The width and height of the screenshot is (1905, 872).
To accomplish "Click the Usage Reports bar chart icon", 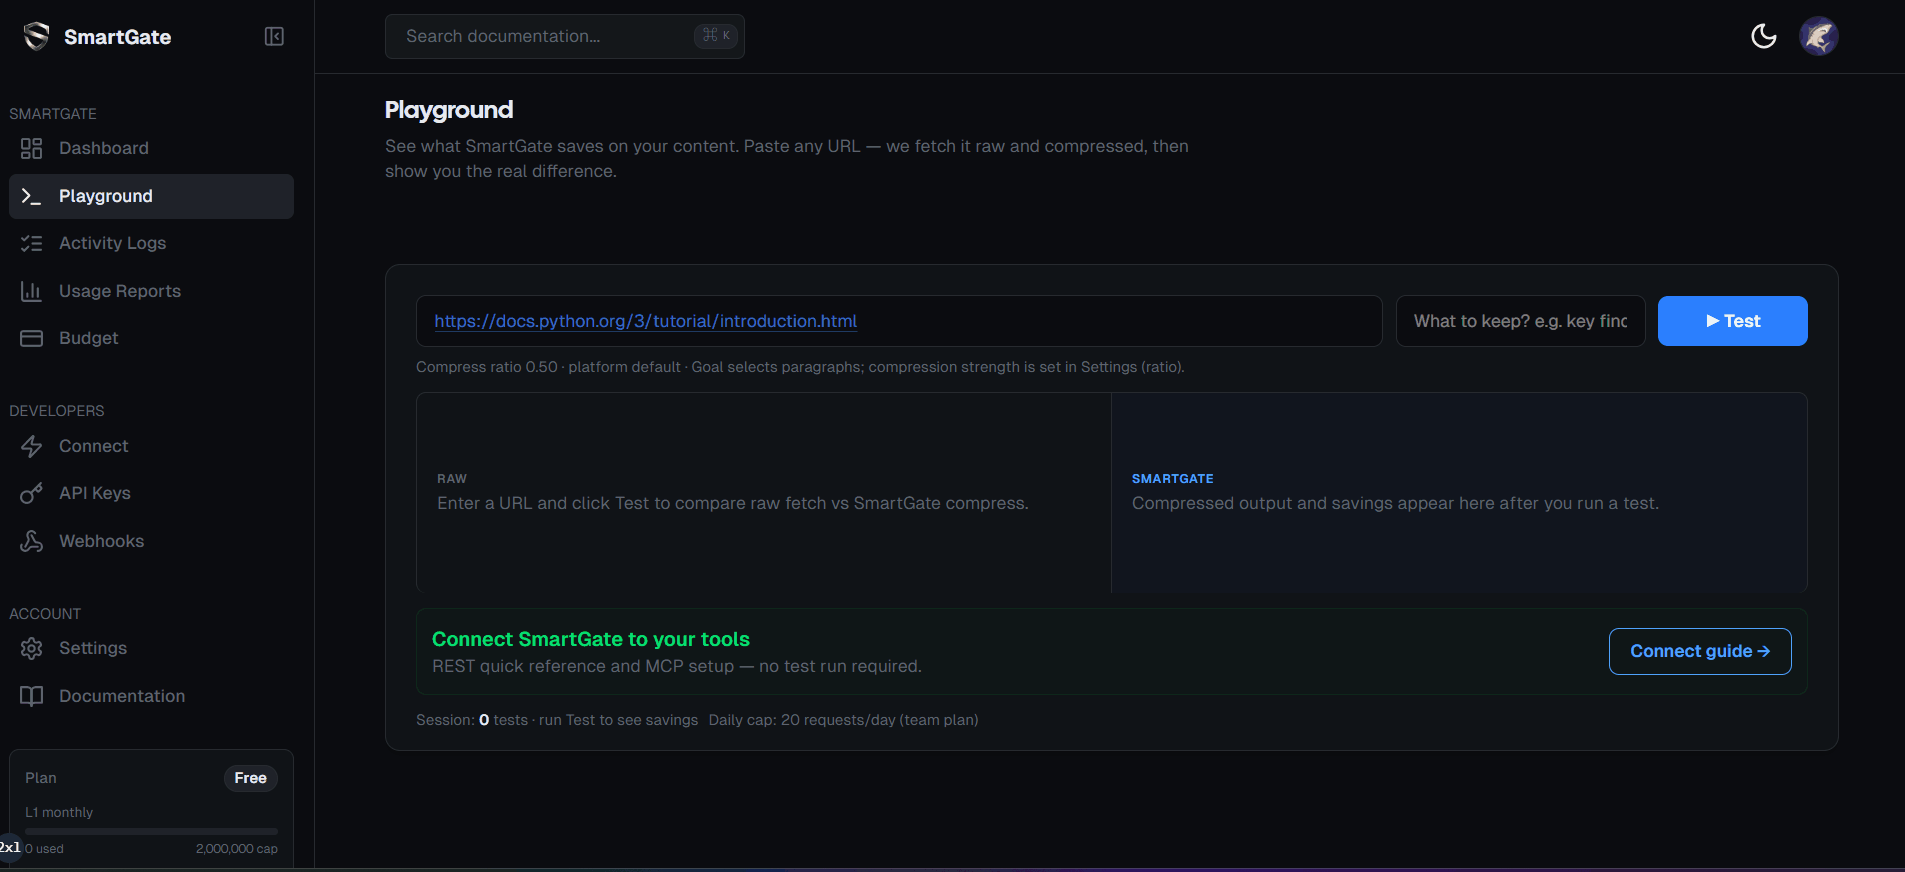I will pyautogui.click(x=32, y=291).
